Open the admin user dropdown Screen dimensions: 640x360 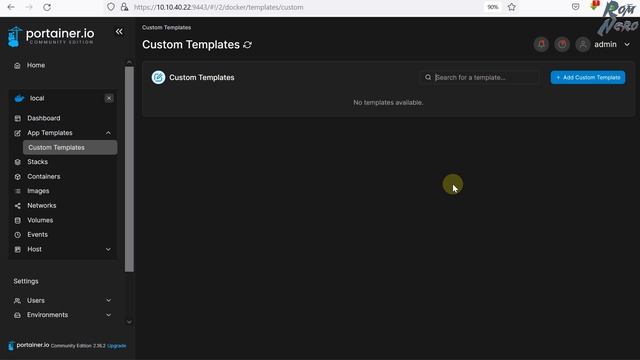click(x=612, y=44)
